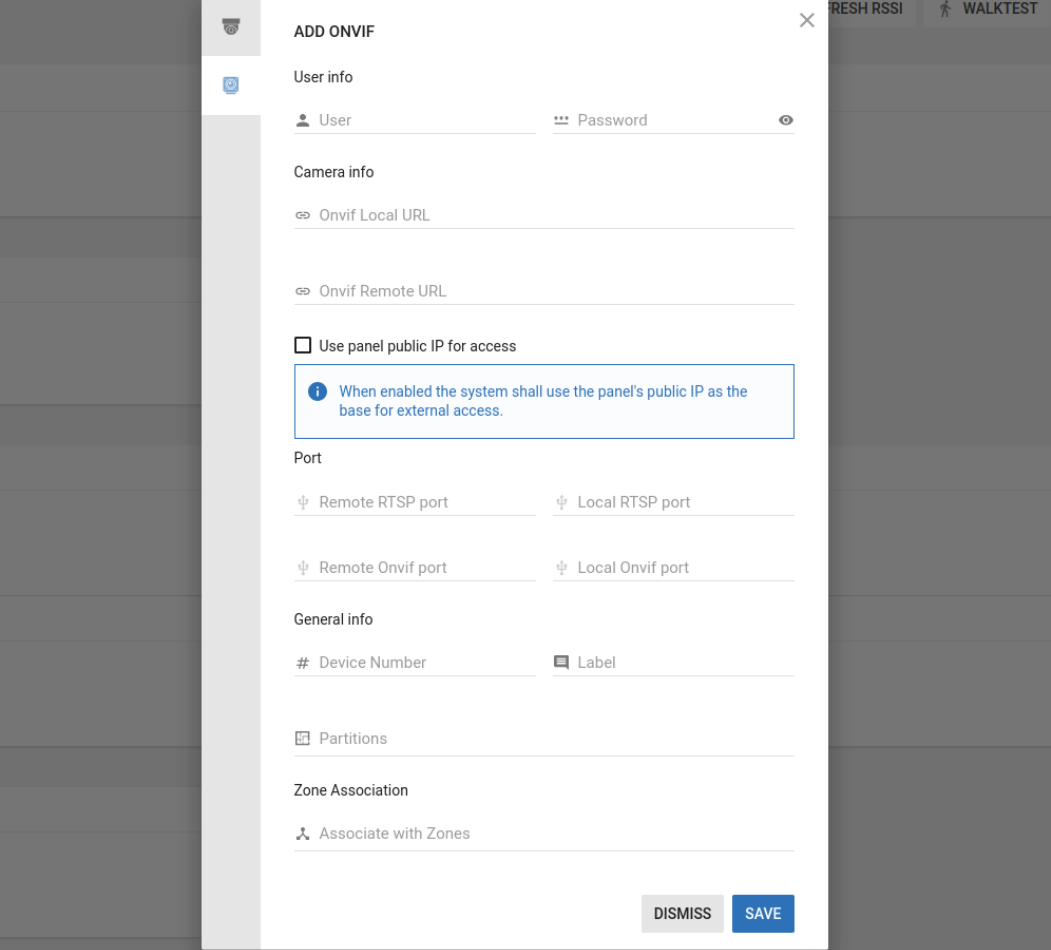This screenshot has width=1051, height=950.
Task: Enable Use panel public IP checkbox
Action: click(303, 346)
